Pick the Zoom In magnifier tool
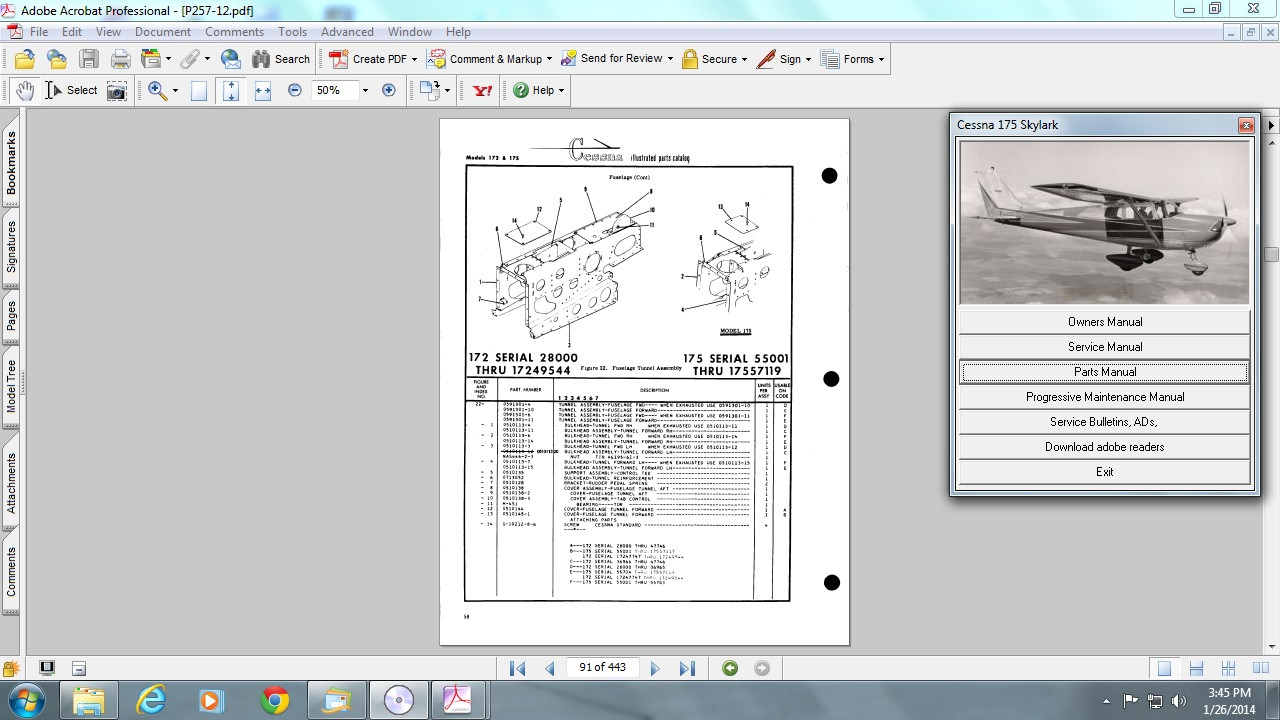1280x720 pixels. [x=157, y=90]
